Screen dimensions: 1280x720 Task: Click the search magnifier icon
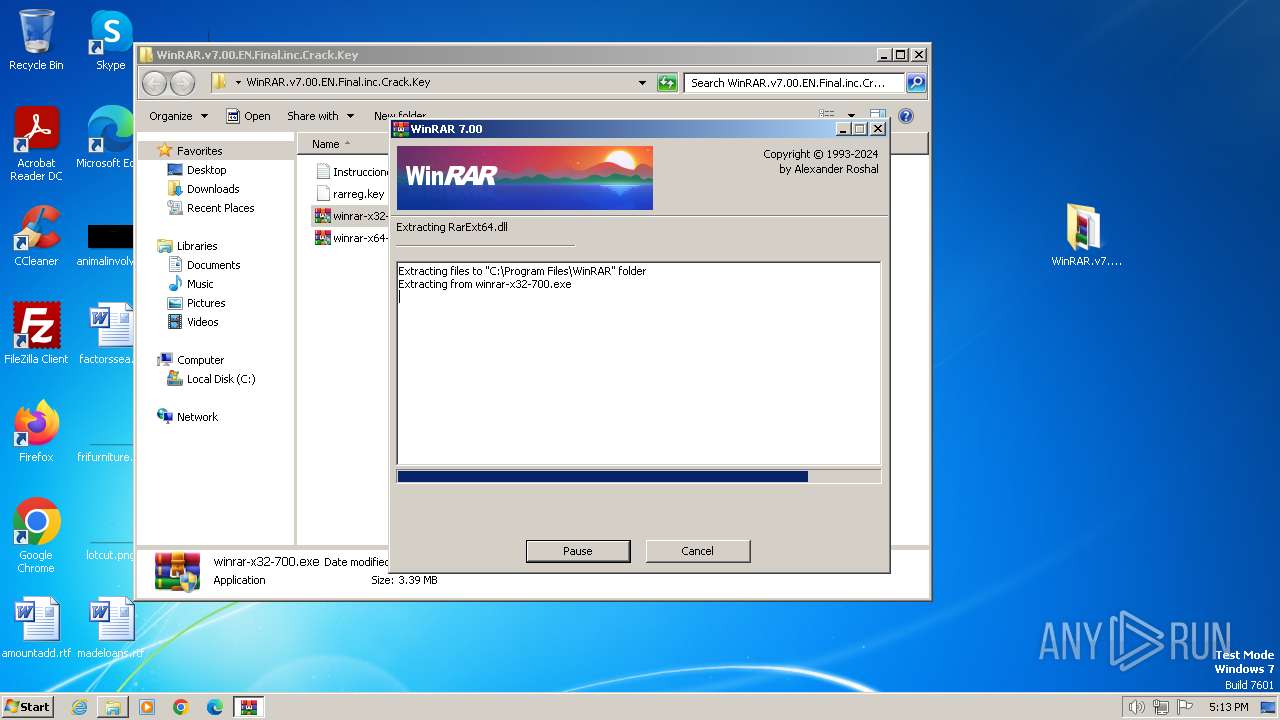click(x=916, y=83)
